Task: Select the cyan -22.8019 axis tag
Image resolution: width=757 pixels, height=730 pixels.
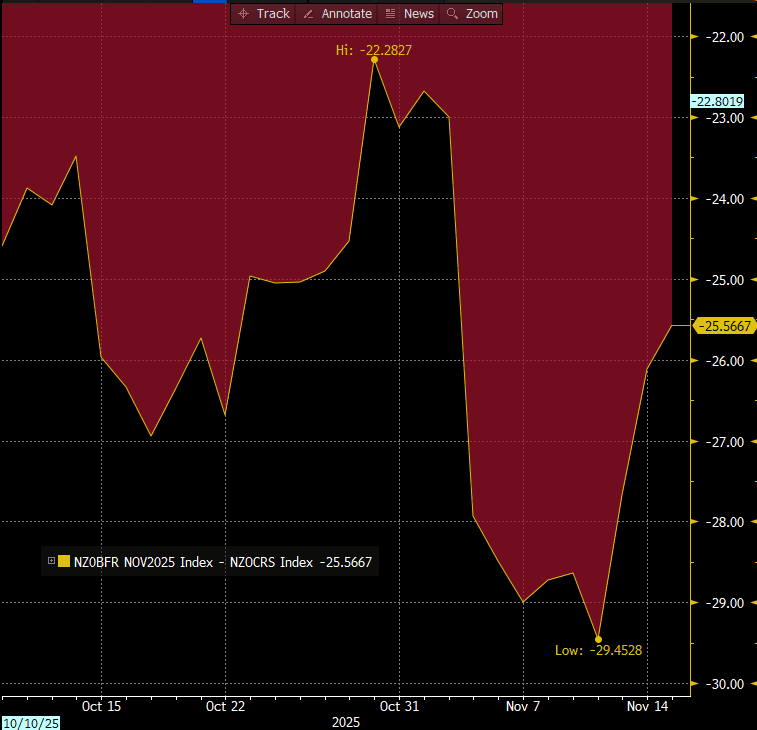Action: 717,101
